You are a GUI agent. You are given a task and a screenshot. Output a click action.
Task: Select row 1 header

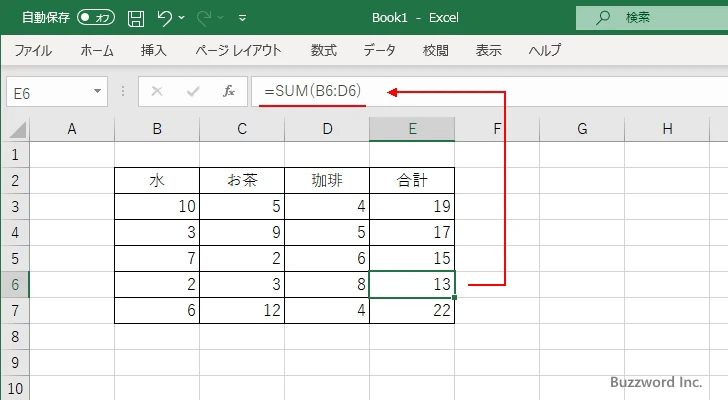15,155
